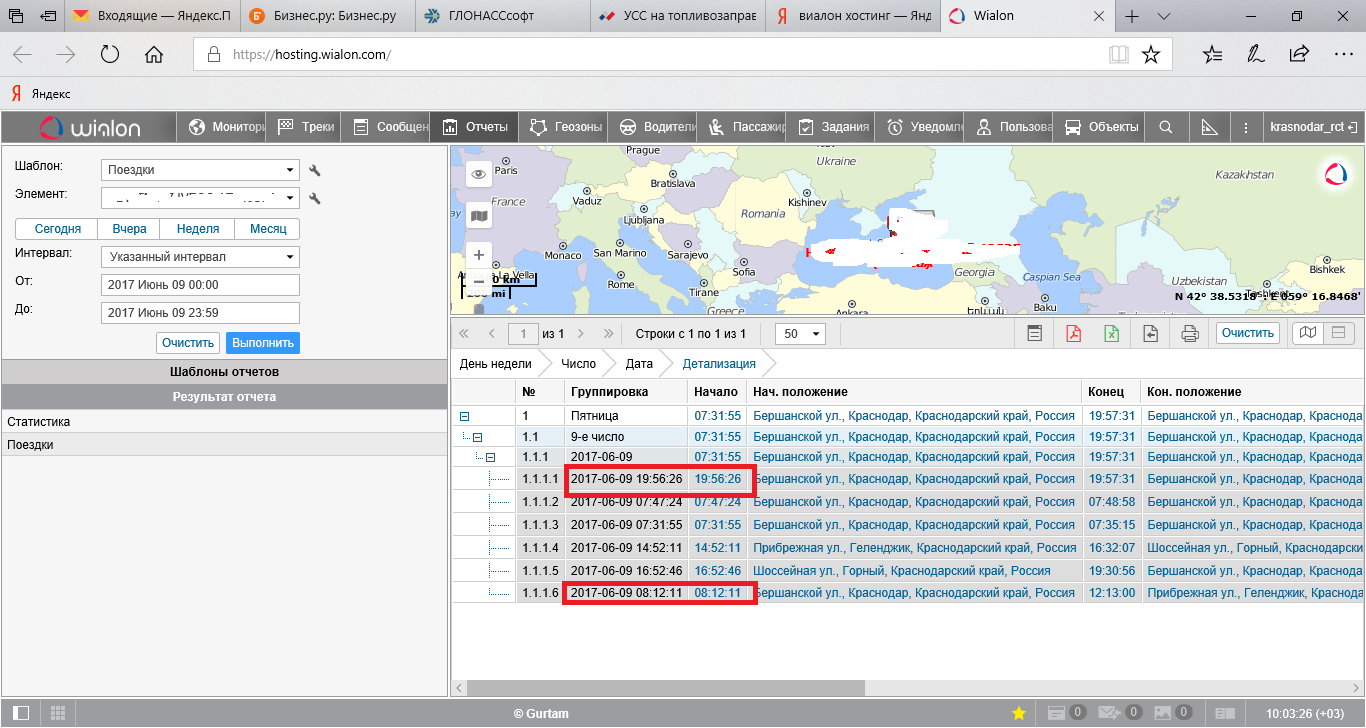Viewport: 1366px width, 728px height.
Task: Open the Треки tab
Action: pyautogui.click(x=305, y=127)
